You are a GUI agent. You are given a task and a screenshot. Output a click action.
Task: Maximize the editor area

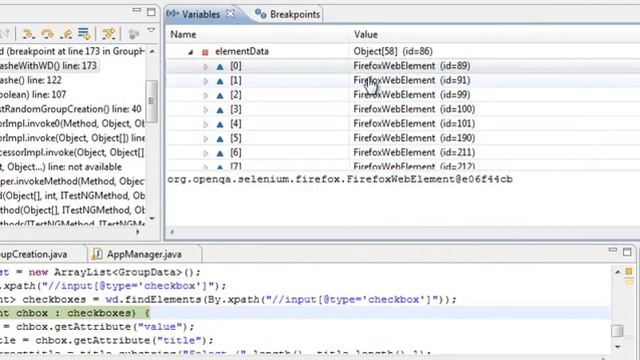point(627,252)
